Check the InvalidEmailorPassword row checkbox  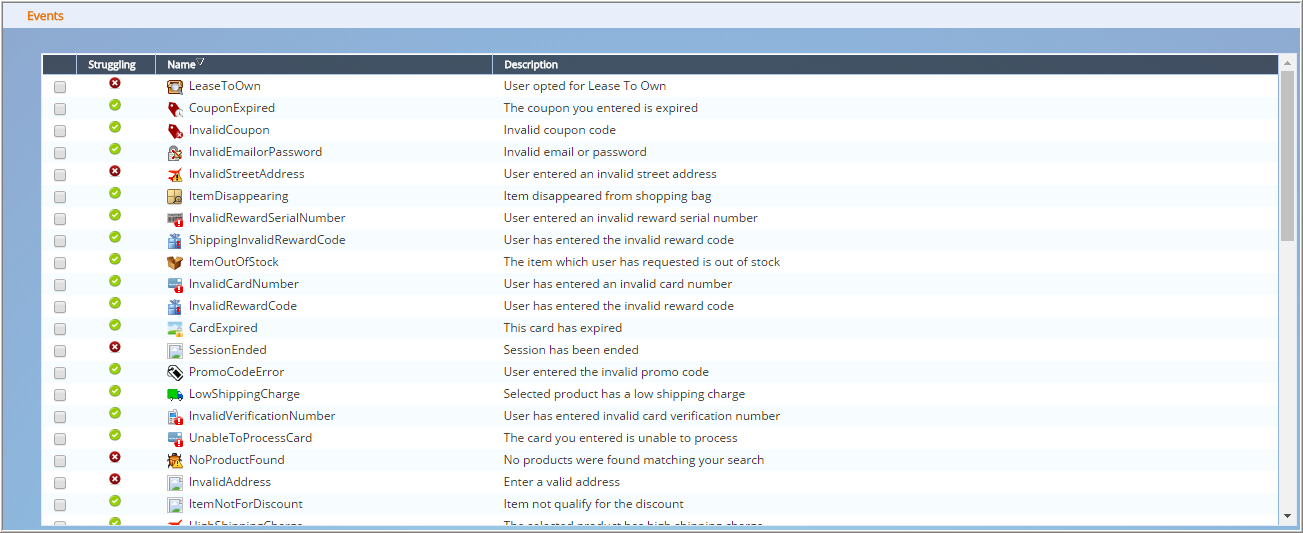point(60,153)
